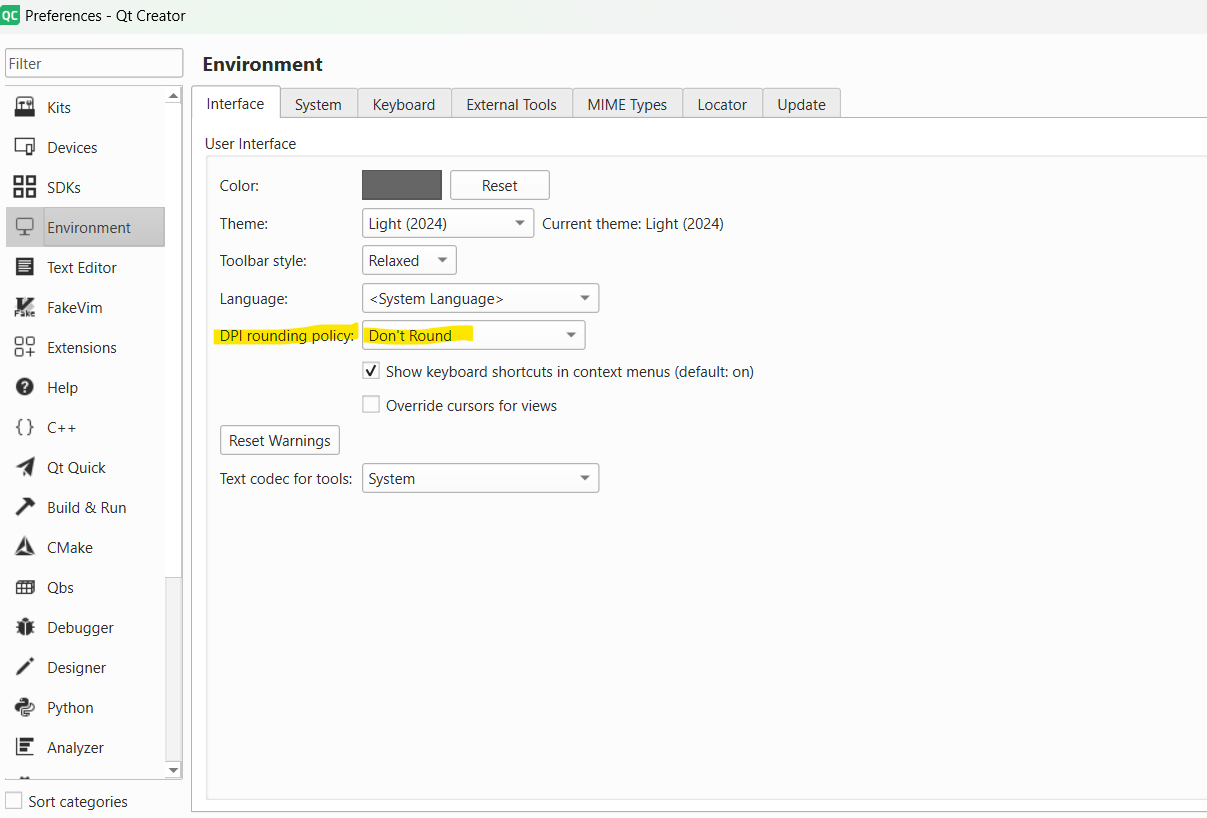Open the DPI rounding policy dropdown
This screenshot has width=1207, height=818.
pyautogui.click(x=473, y=335)
